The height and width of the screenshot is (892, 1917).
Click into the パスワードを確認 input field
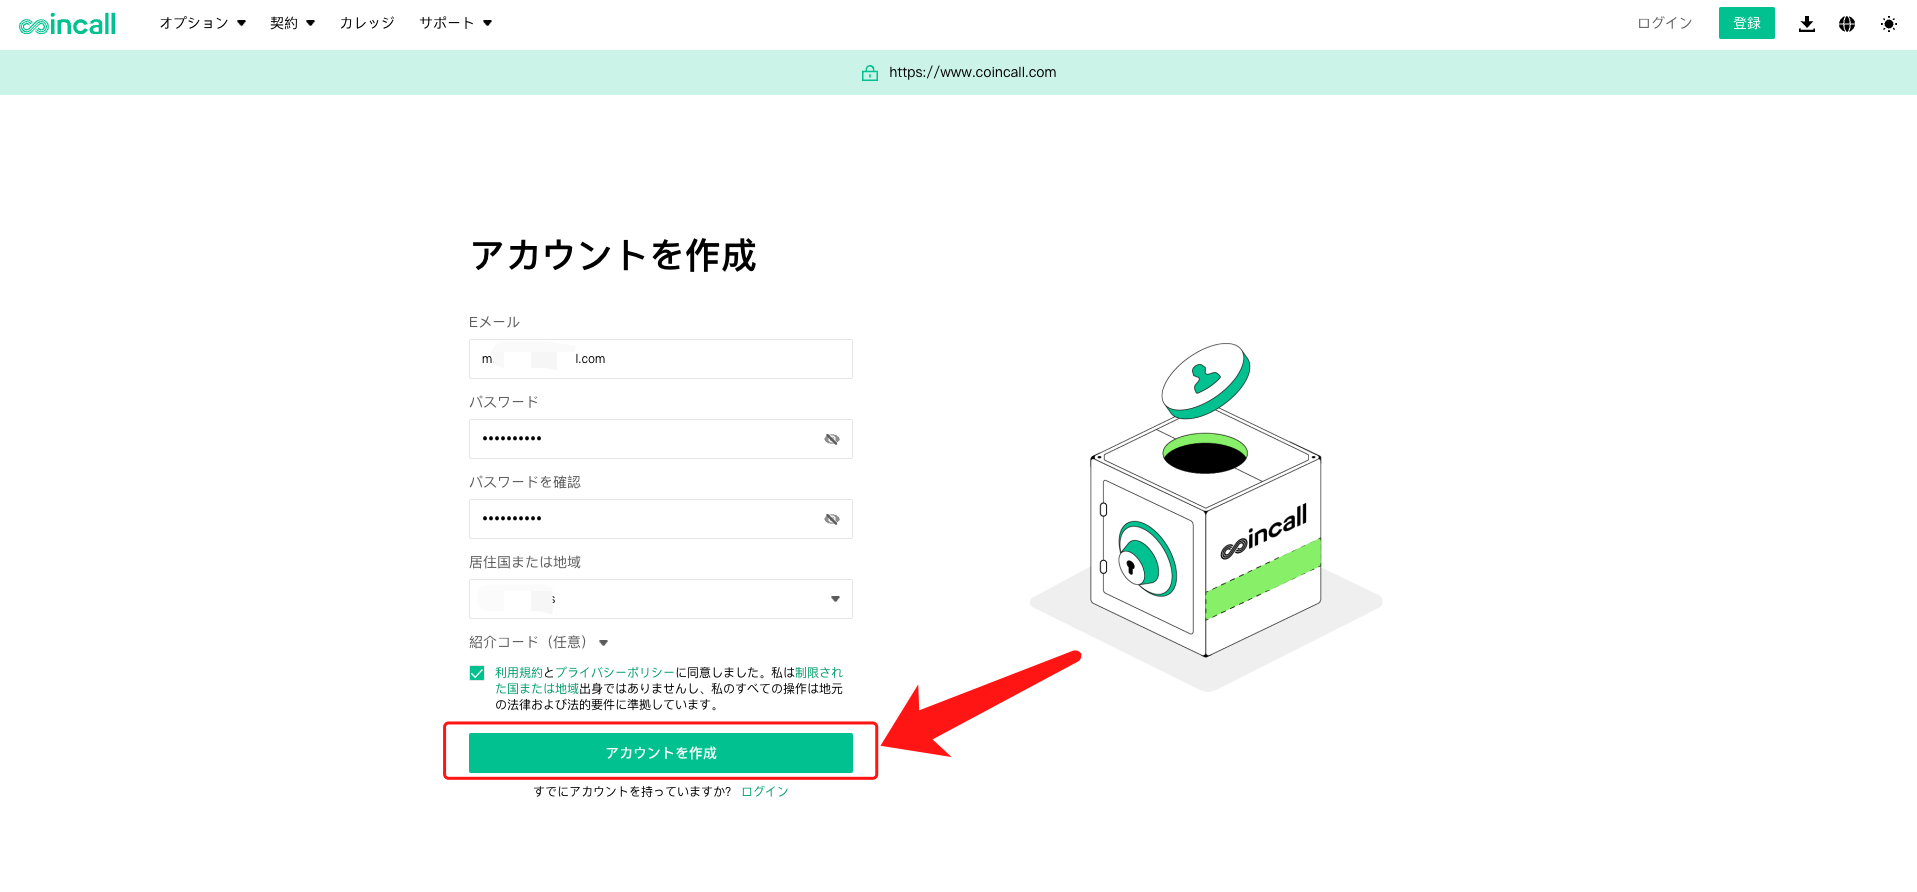661,519
